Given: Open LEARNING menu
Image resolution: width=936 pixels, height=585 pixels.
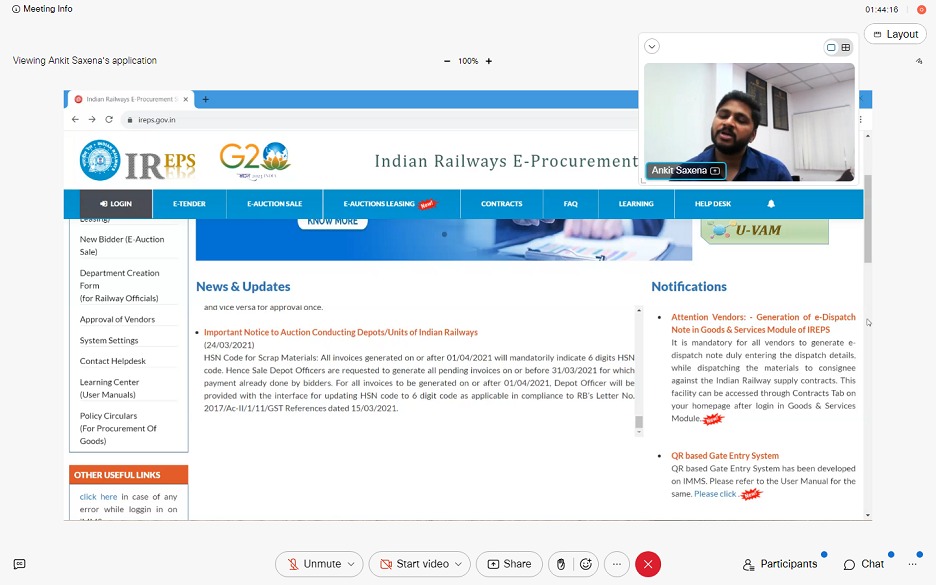Looking at the screenshot, I should pyautogui.click(x=636, y=204).
